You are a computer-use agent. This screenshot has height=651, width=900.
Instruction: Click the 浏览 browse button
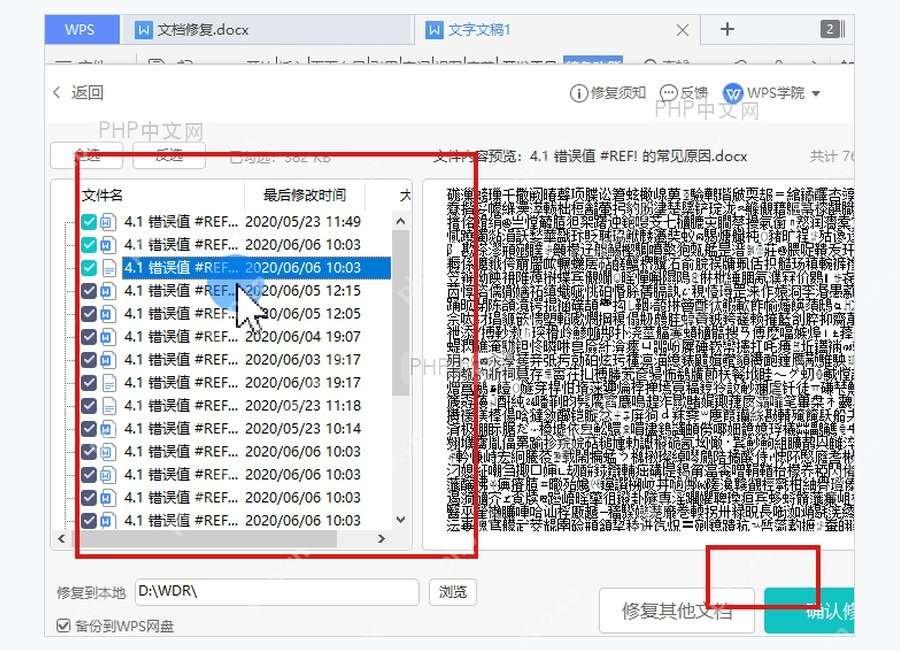(x=453, y=592)
